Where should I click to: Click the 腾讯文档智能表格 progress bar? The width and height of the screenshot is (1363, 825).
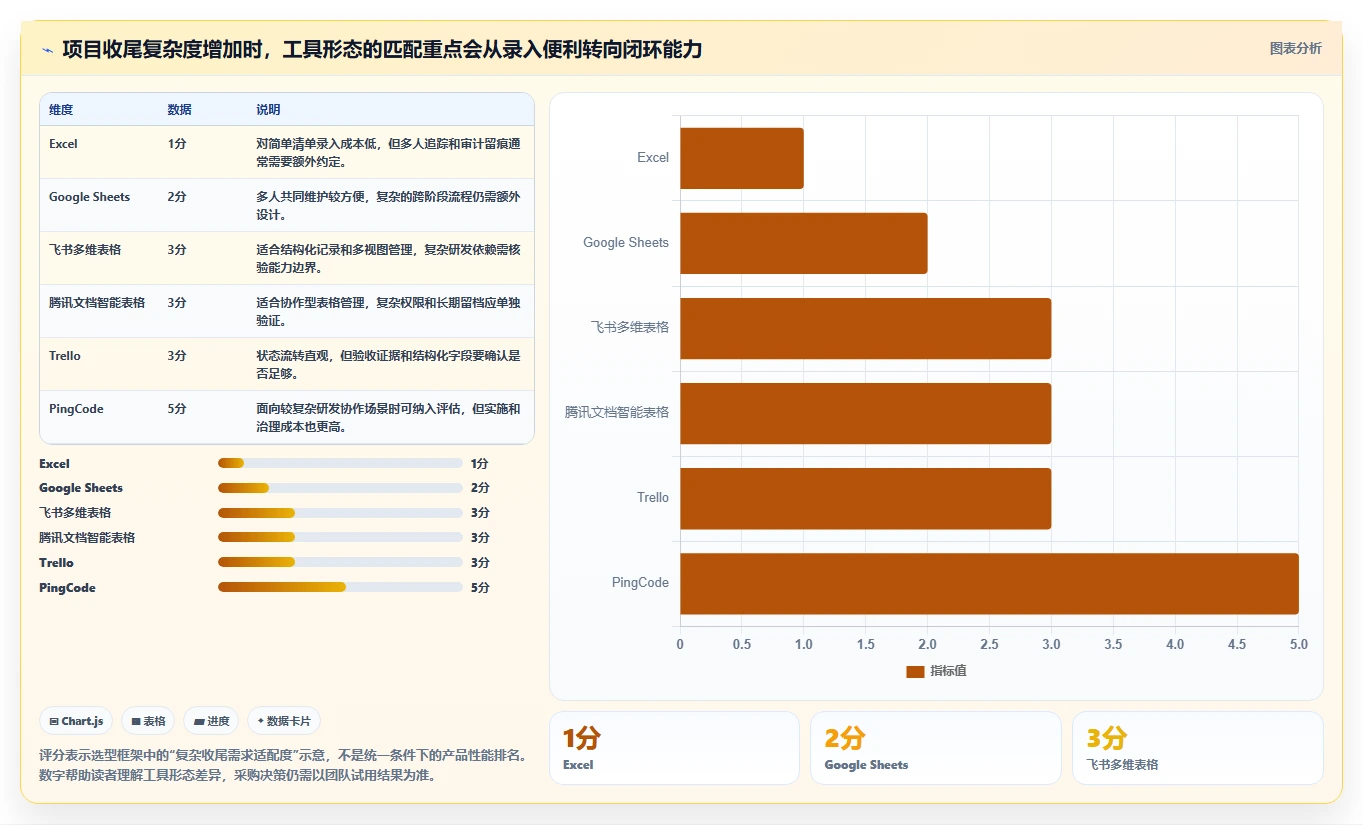(340, 537)
